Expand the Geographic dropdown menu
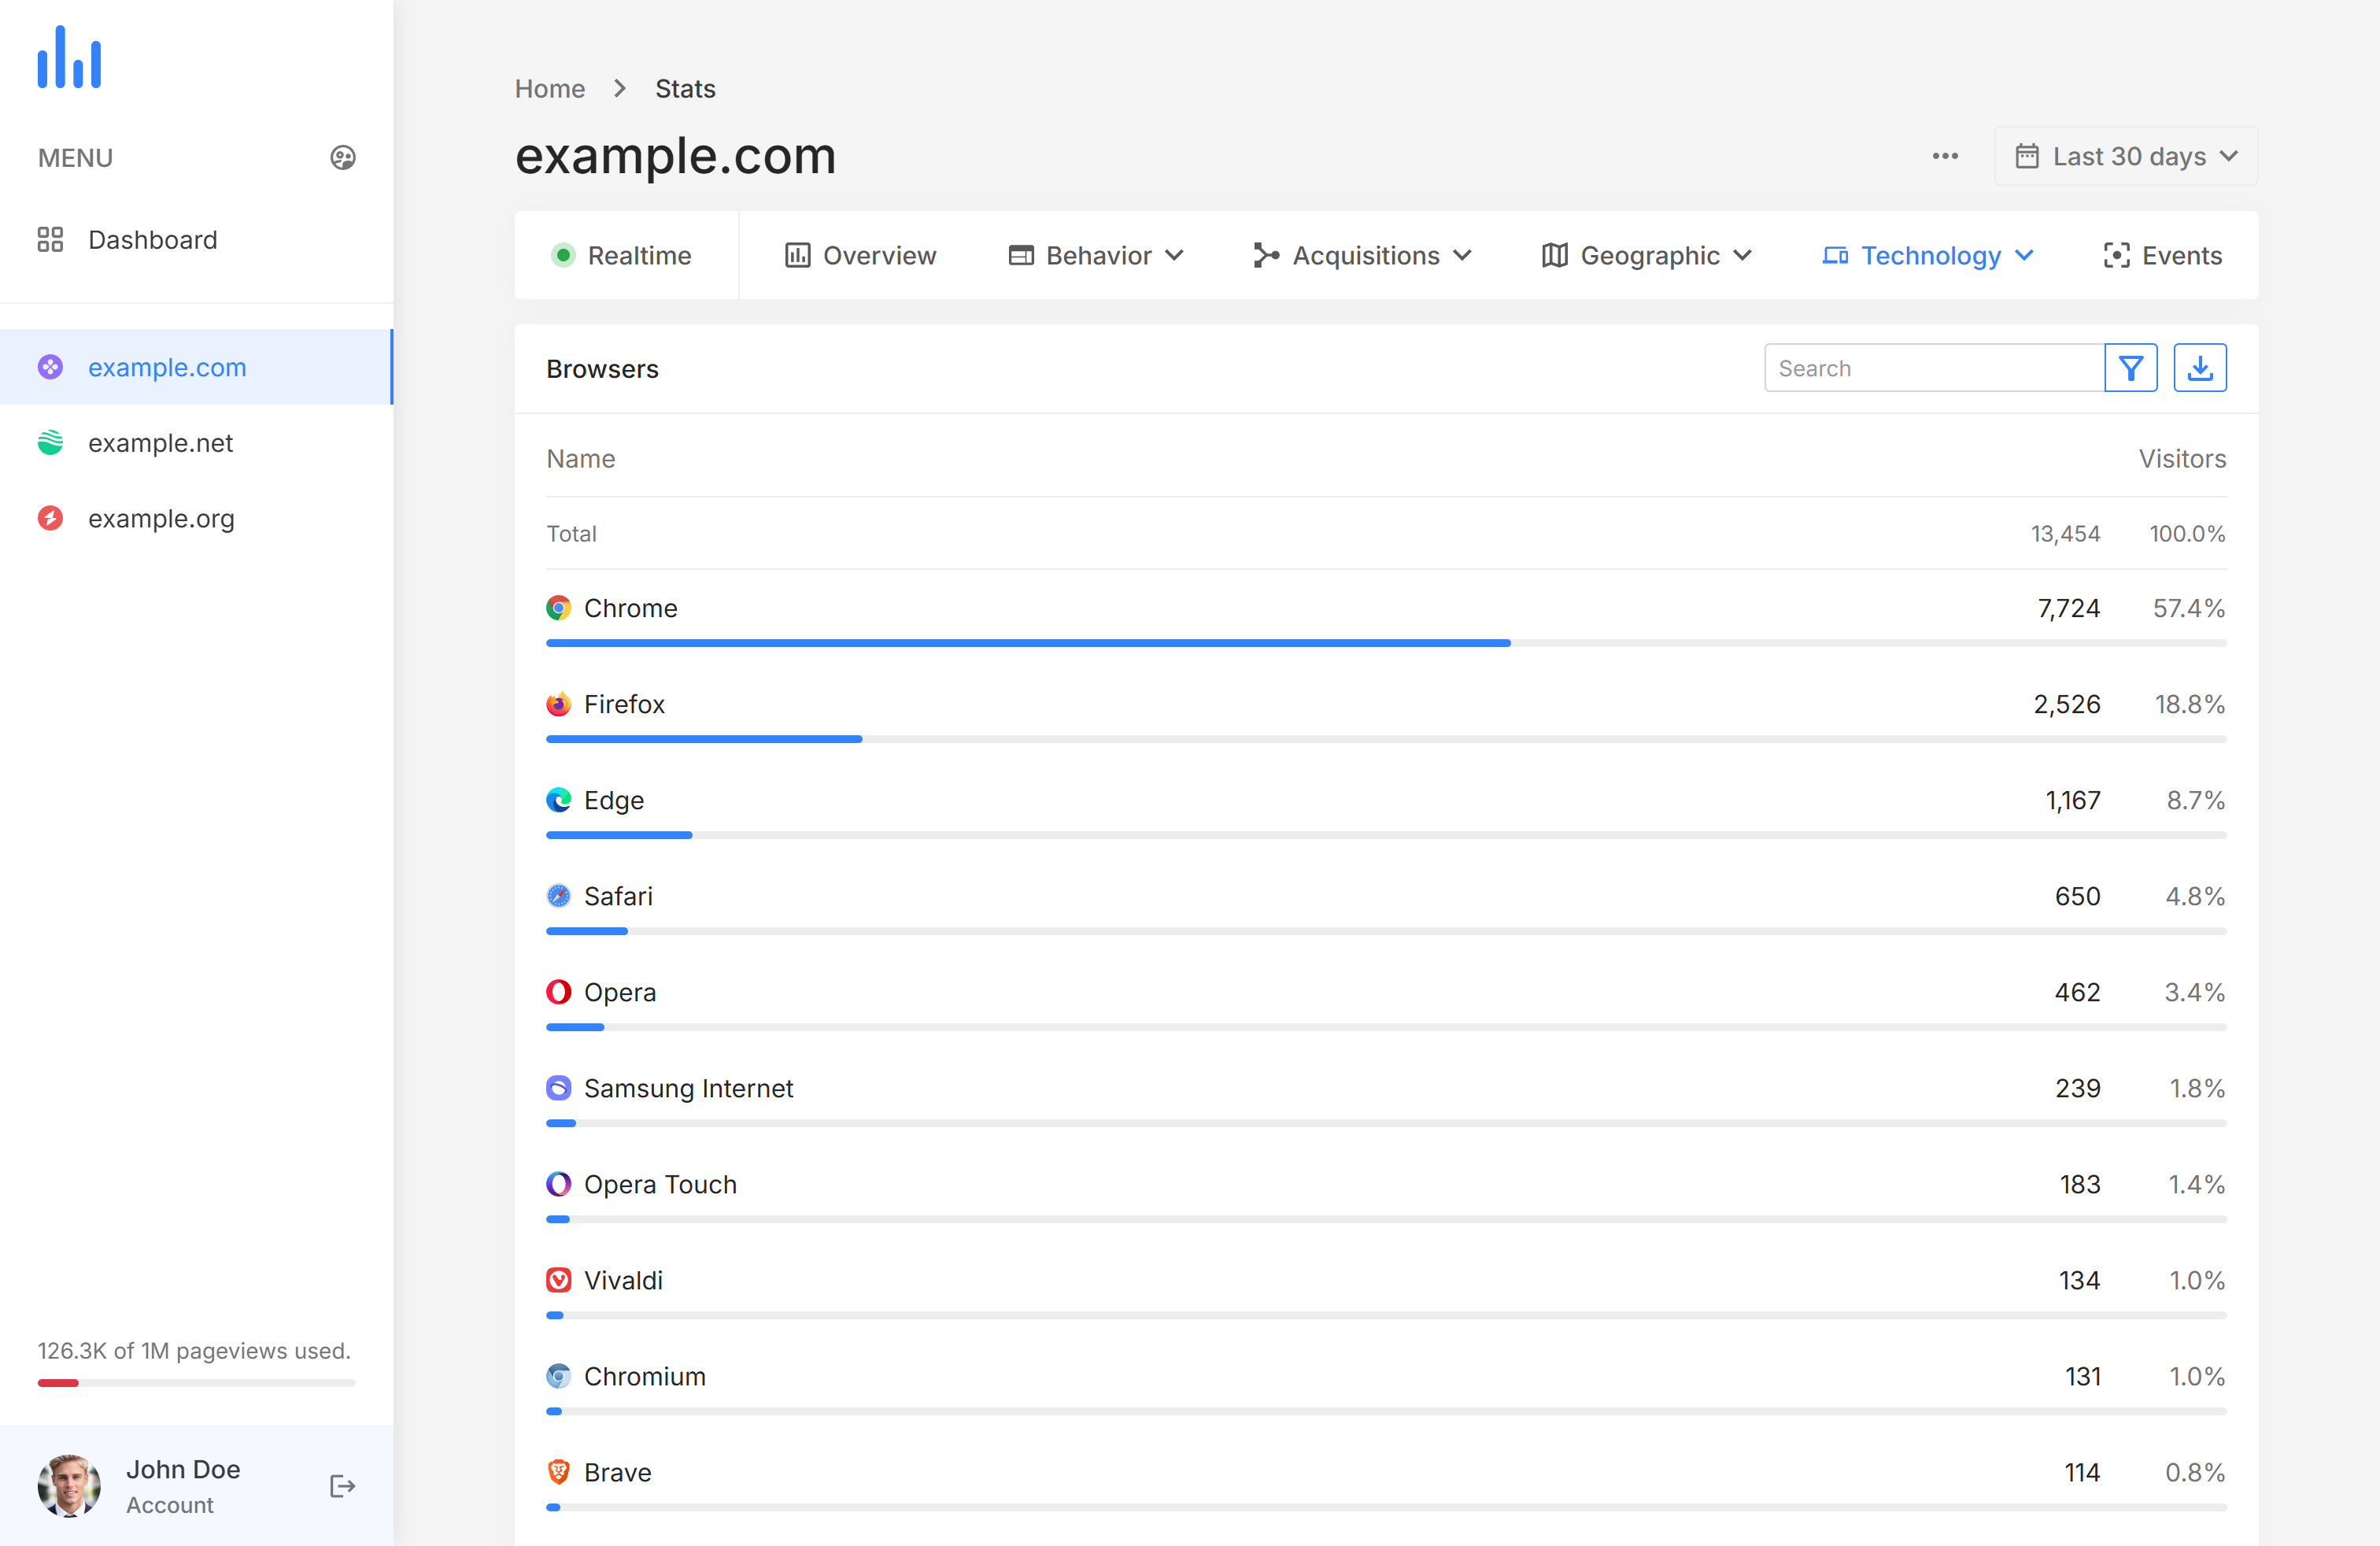Image resolution: width=2380 pixels, height=1546 pixels. (1647, 256)
